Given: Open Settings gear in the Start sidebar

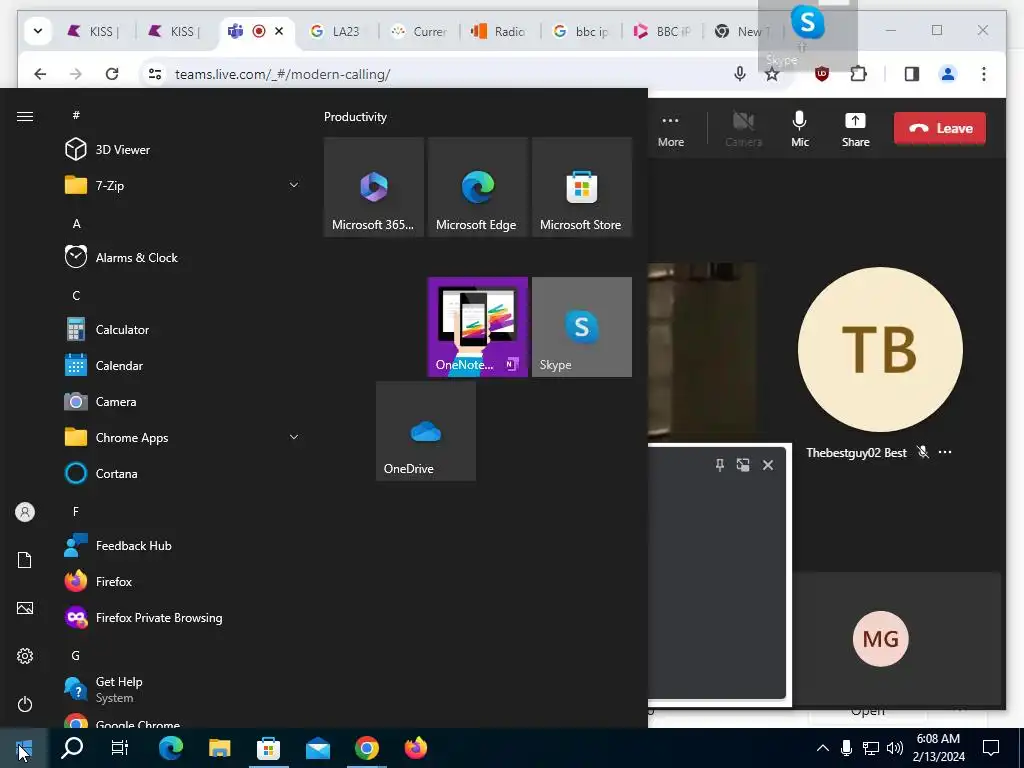Looking at the screenshot, I should (25, 656).
